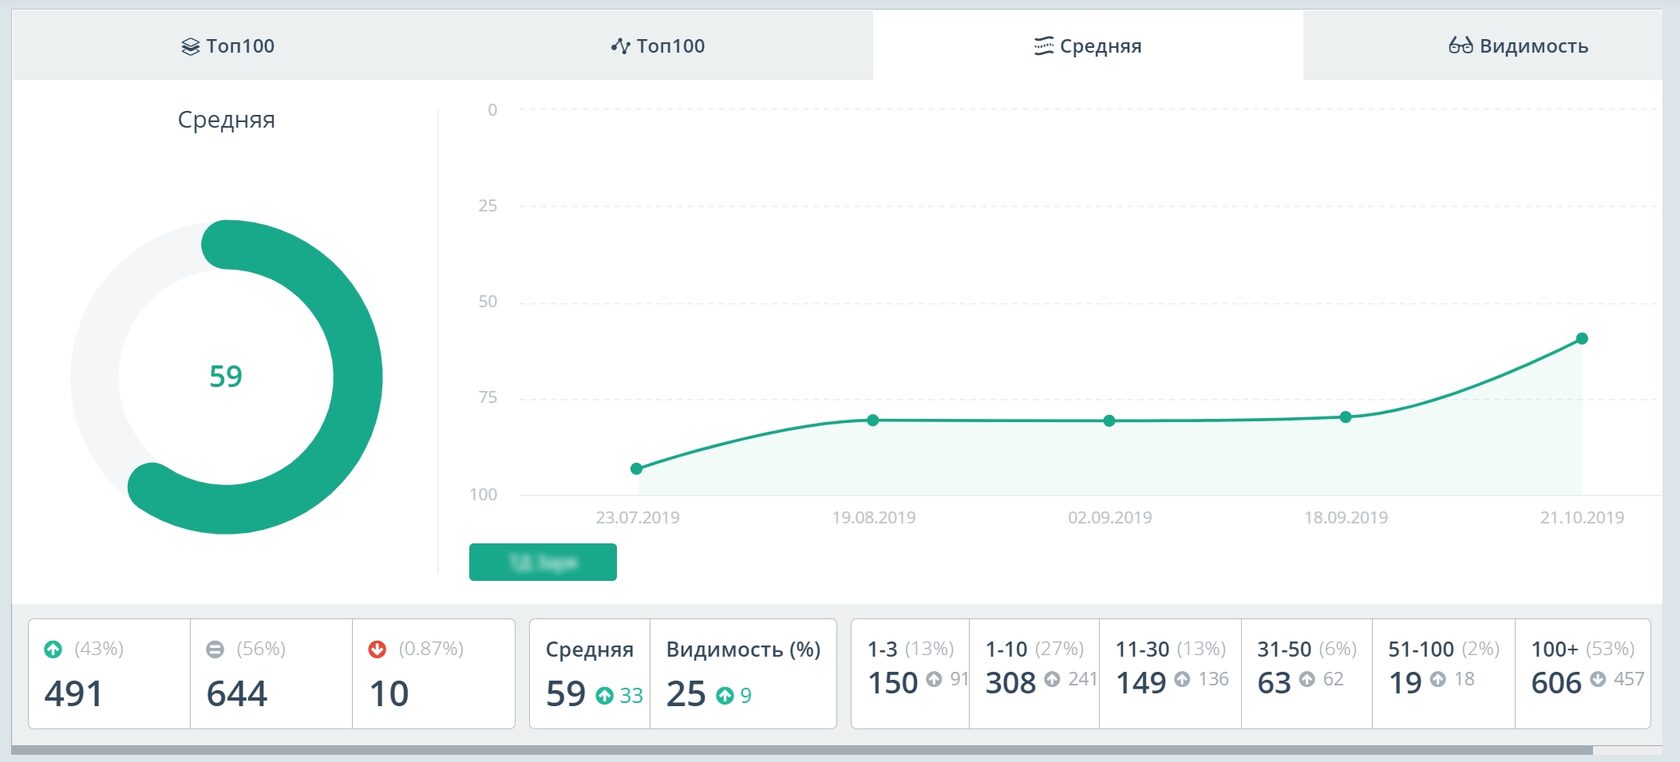Screen dimensions: 1680x762
Task: Click the grey unchanged icon at 56%
Action: pyautogui.click(x=215, y=649)
